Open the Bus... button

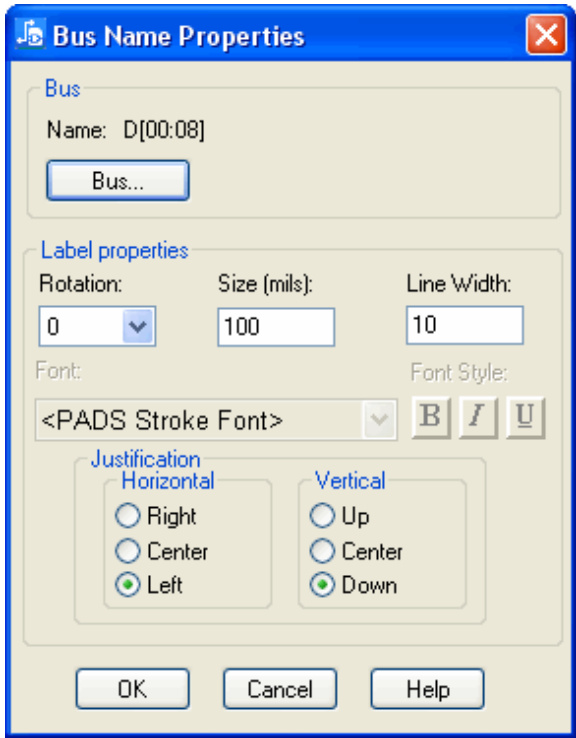118,181
